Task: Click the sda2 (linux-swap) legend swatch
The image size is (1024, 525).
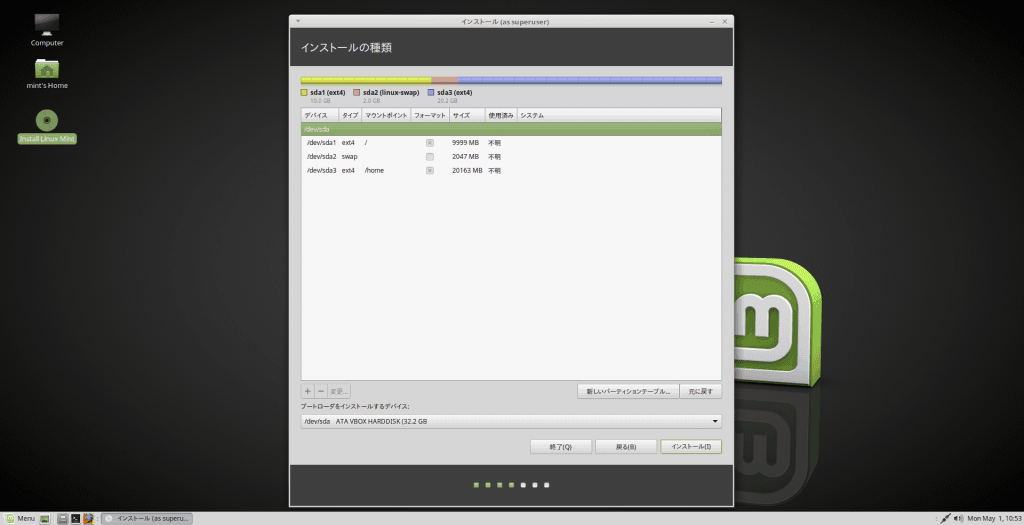Action: [357, 93]
